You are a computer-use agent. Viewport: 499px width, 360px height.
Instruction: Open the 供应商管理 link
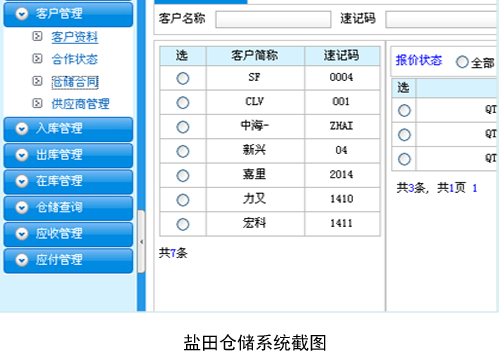80,104
